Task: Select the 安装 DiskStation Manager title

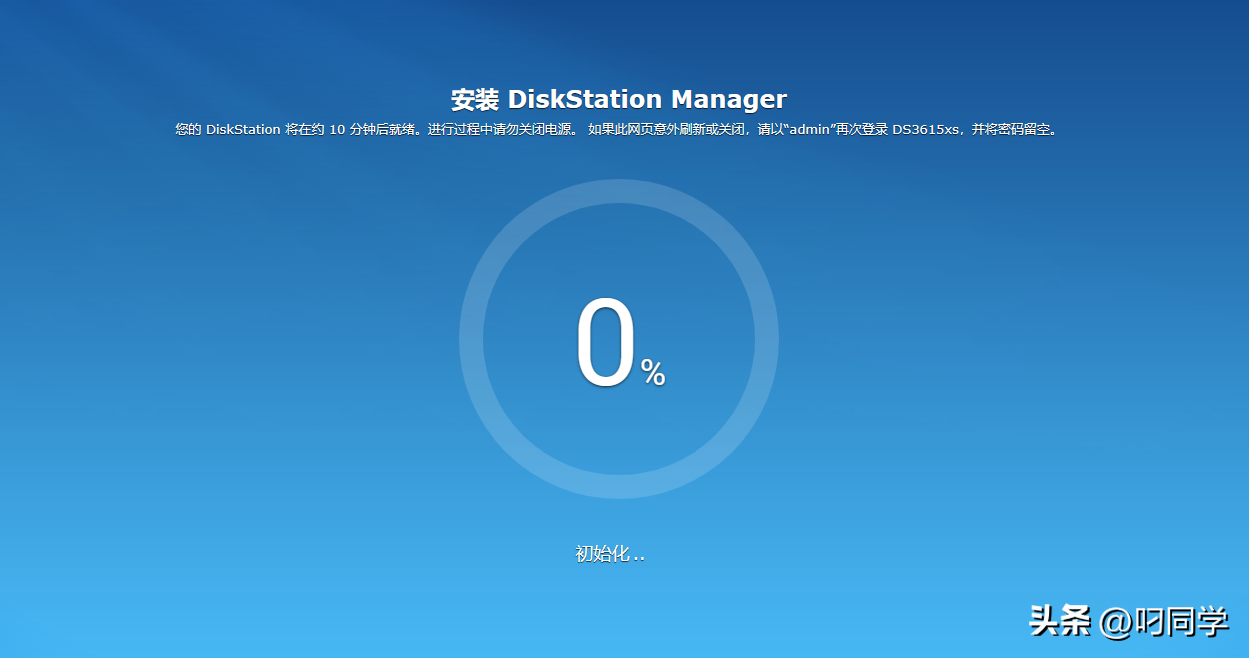Action: click(x=619, y=99)
